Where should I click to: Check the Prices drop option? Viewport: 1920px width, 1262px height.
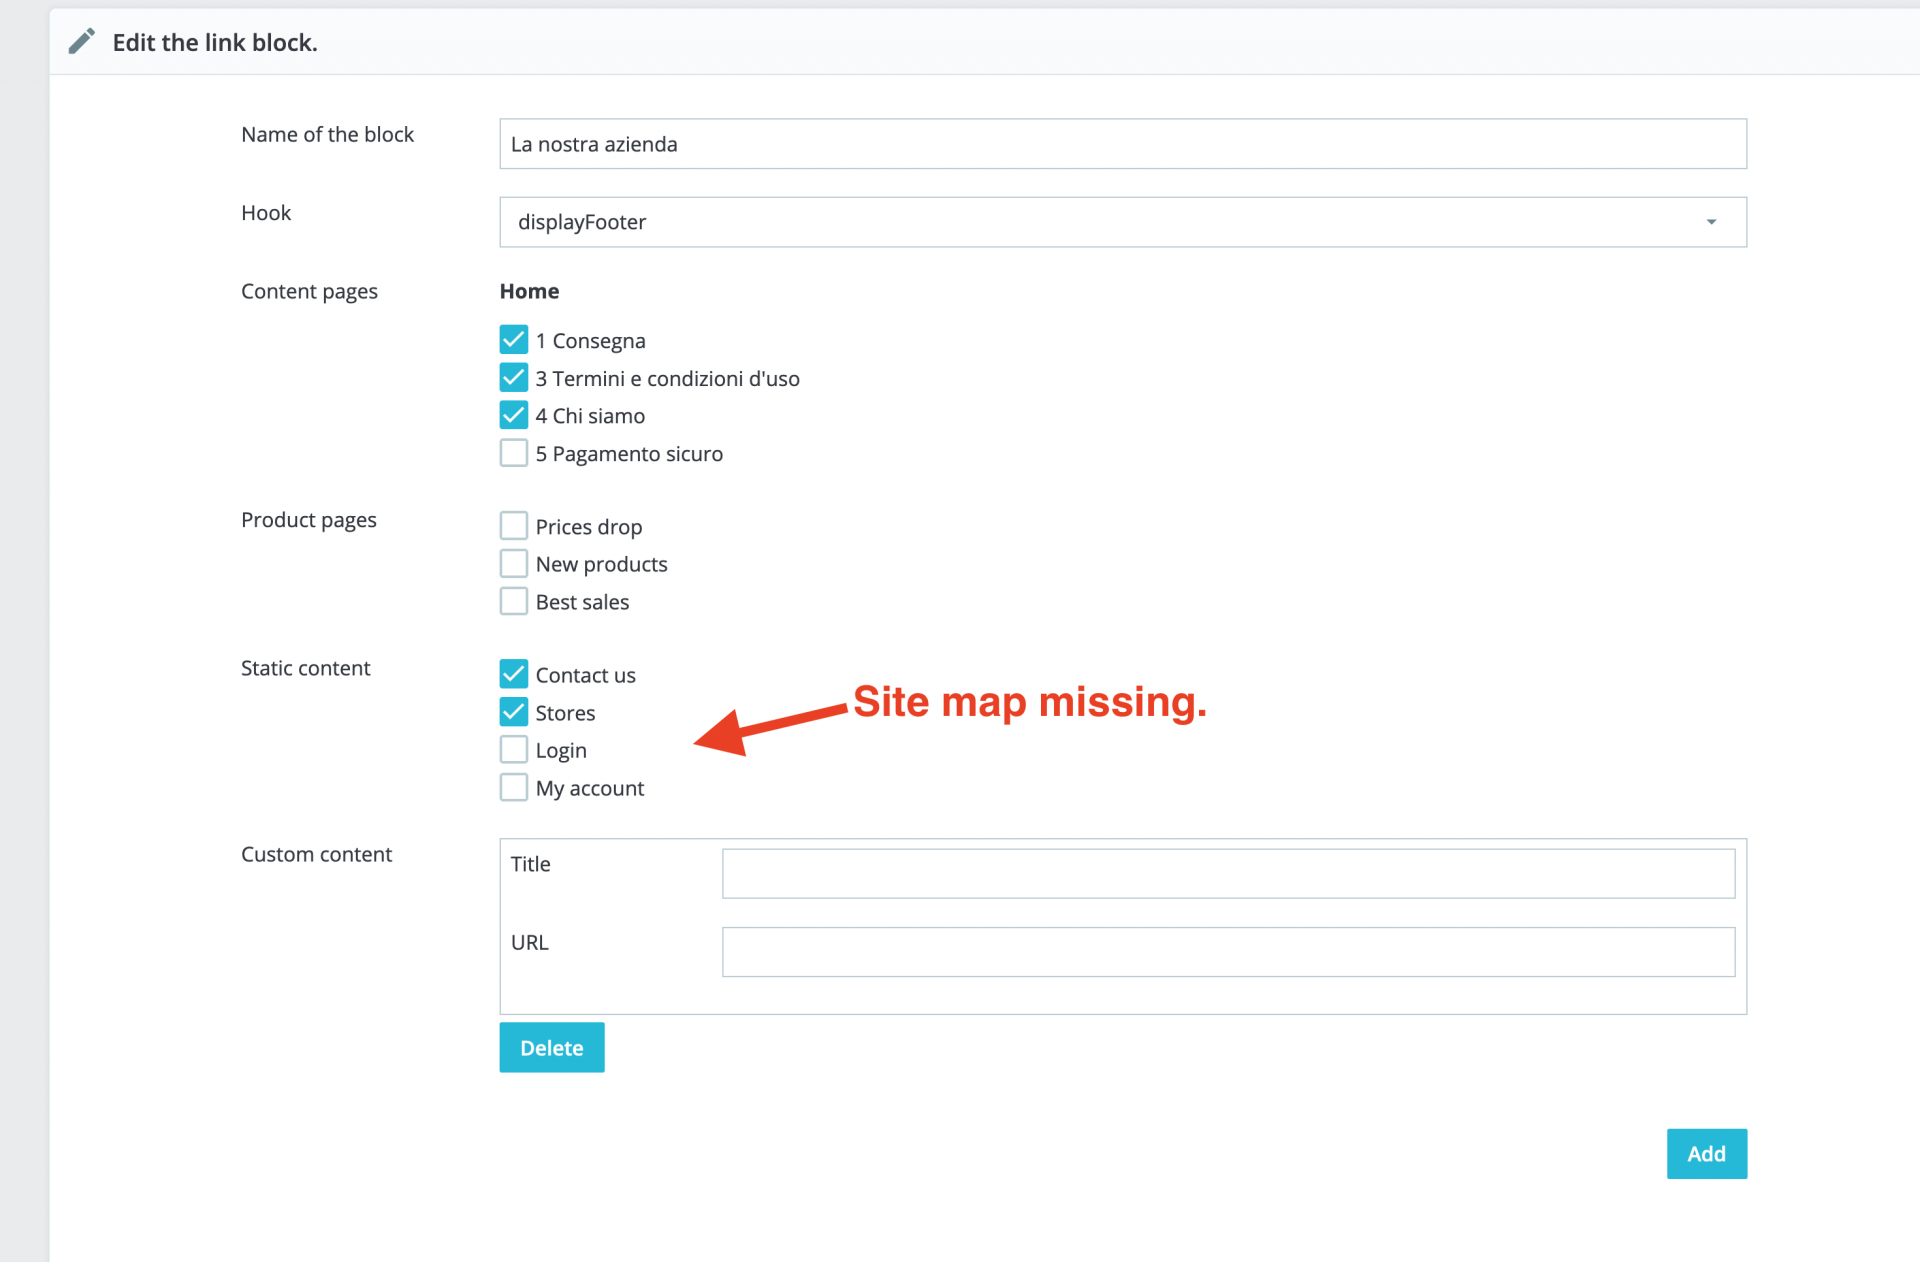(x=513, y=526)
